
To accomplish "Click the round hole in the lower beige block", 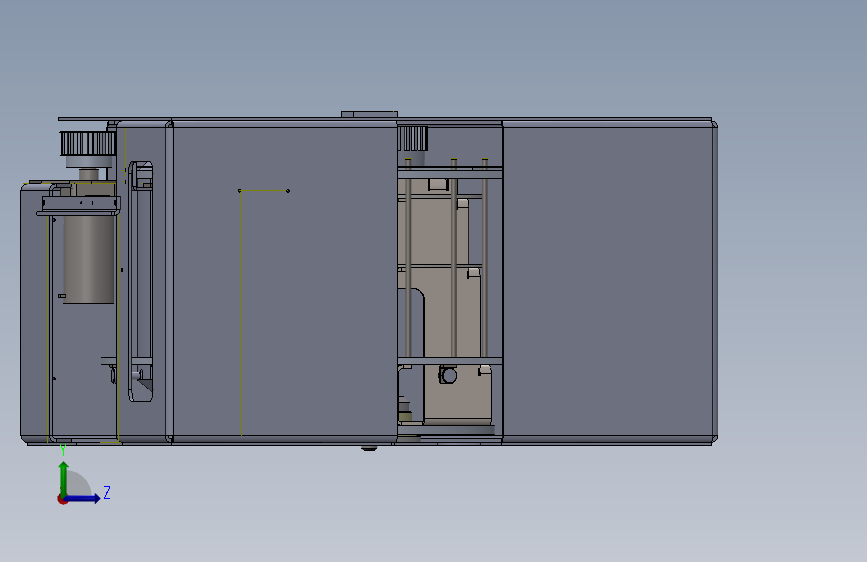I will pyautogui.click(x=448, y=376).
